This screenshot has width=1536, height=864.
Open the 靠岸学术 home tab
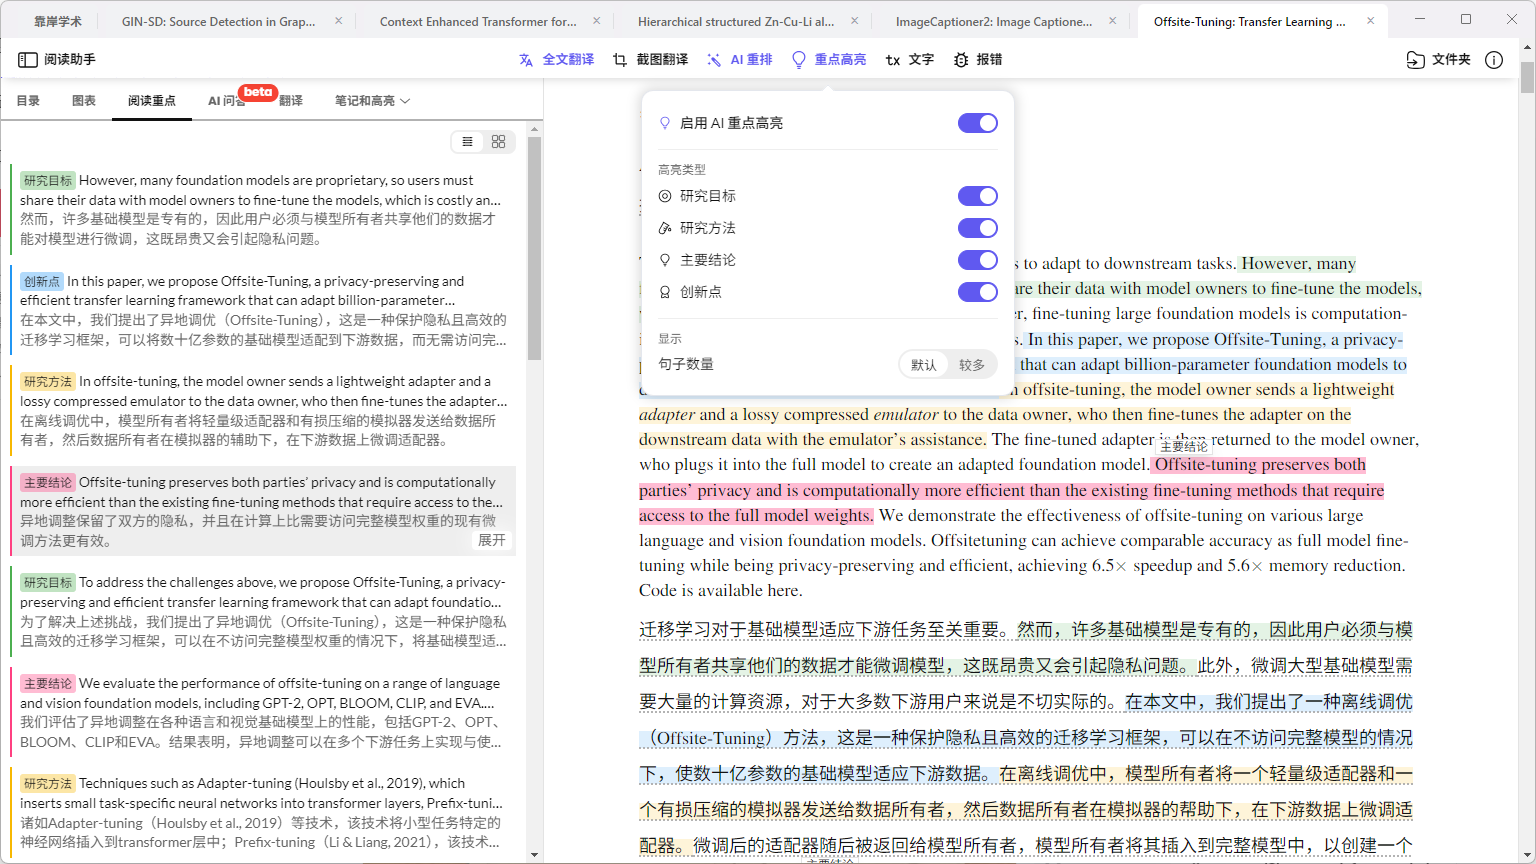click(58, 21)
